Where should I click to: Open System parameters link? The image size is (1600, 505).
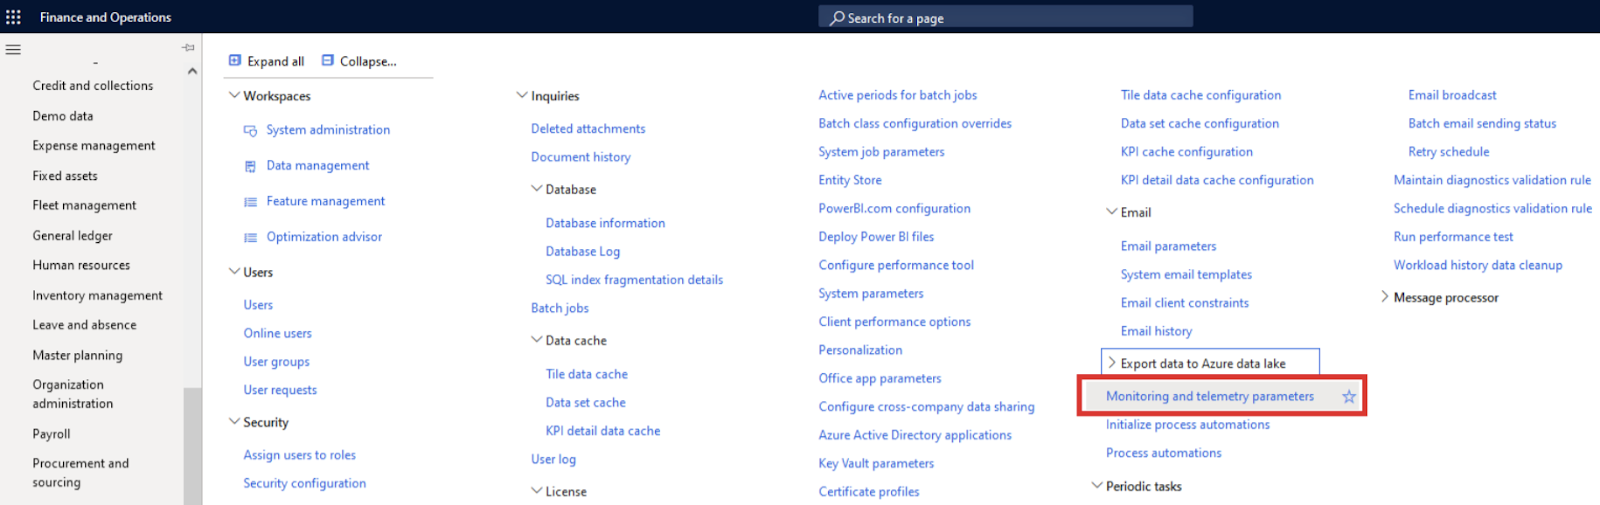coord(871,294)
